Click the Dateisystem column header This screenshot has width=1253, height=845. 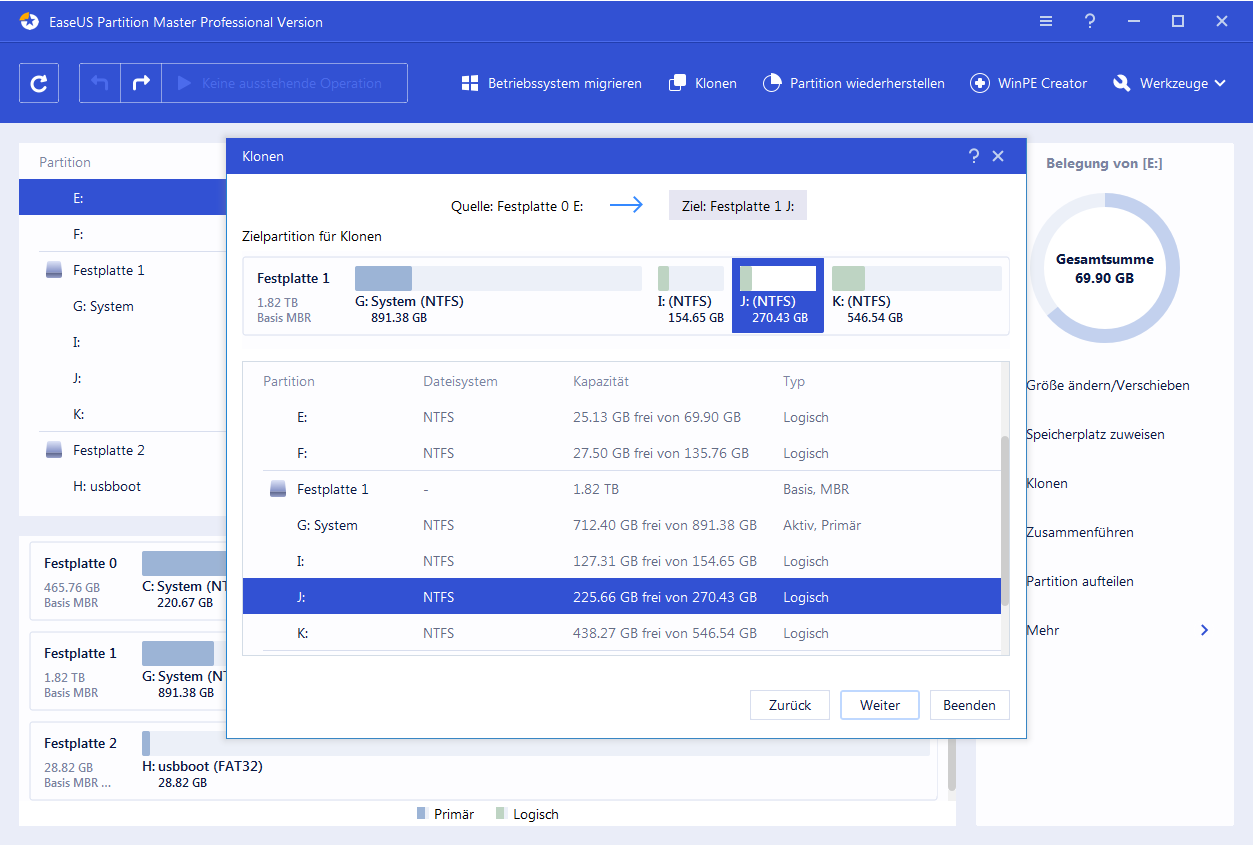pos(460,381)
